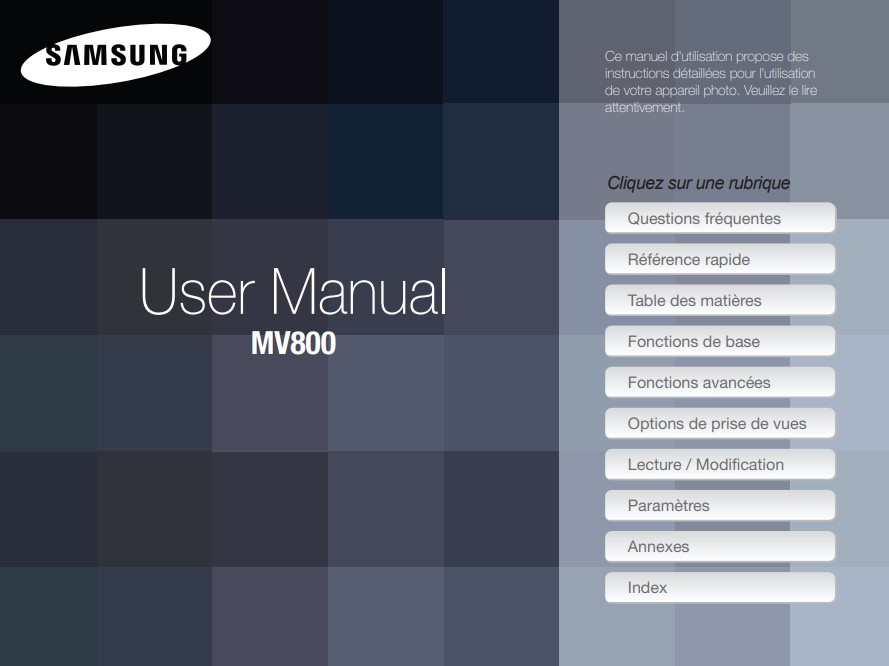The width and height of the screenshot is (889, 666).
Task: Jump to the Index
Action: click(720, 587)
